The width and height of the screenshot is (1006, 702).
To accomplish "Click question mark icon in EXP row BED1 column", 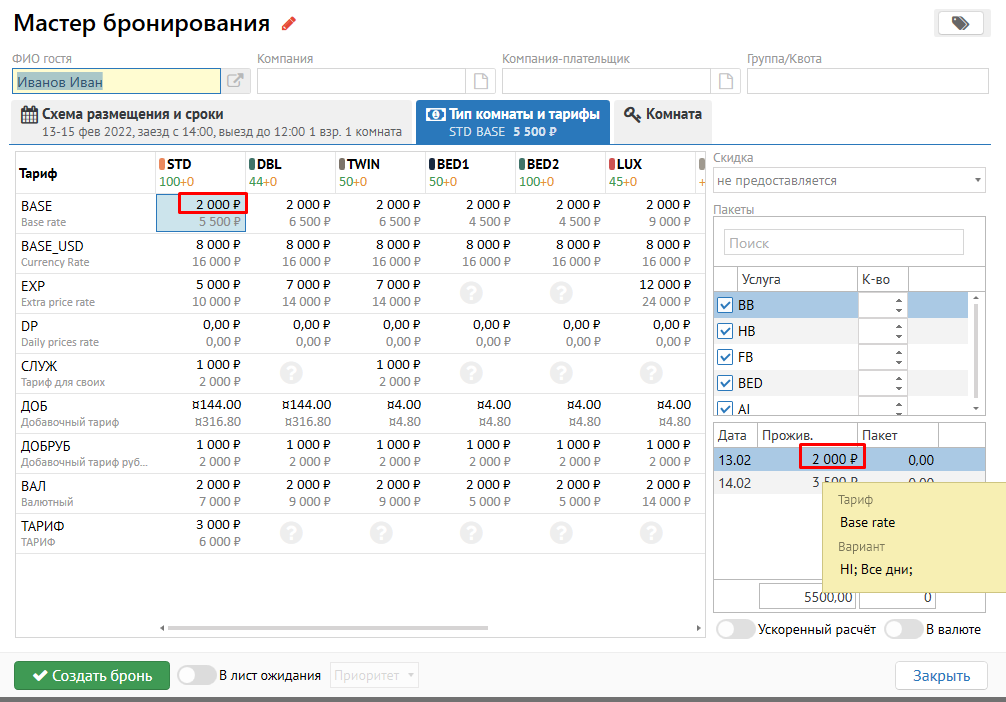I will 471,293.
